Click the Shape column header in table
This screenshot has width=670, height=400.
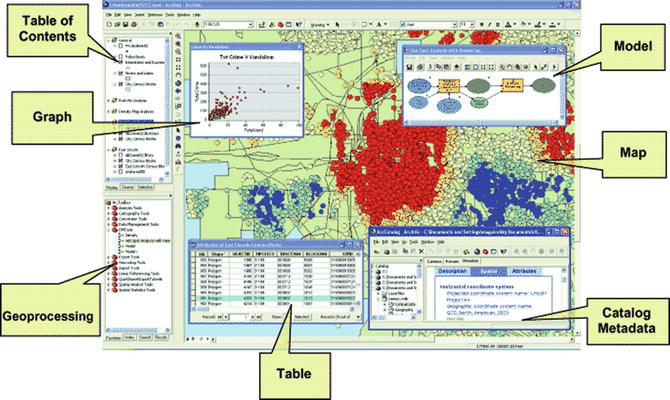click(x=217, y=254)
